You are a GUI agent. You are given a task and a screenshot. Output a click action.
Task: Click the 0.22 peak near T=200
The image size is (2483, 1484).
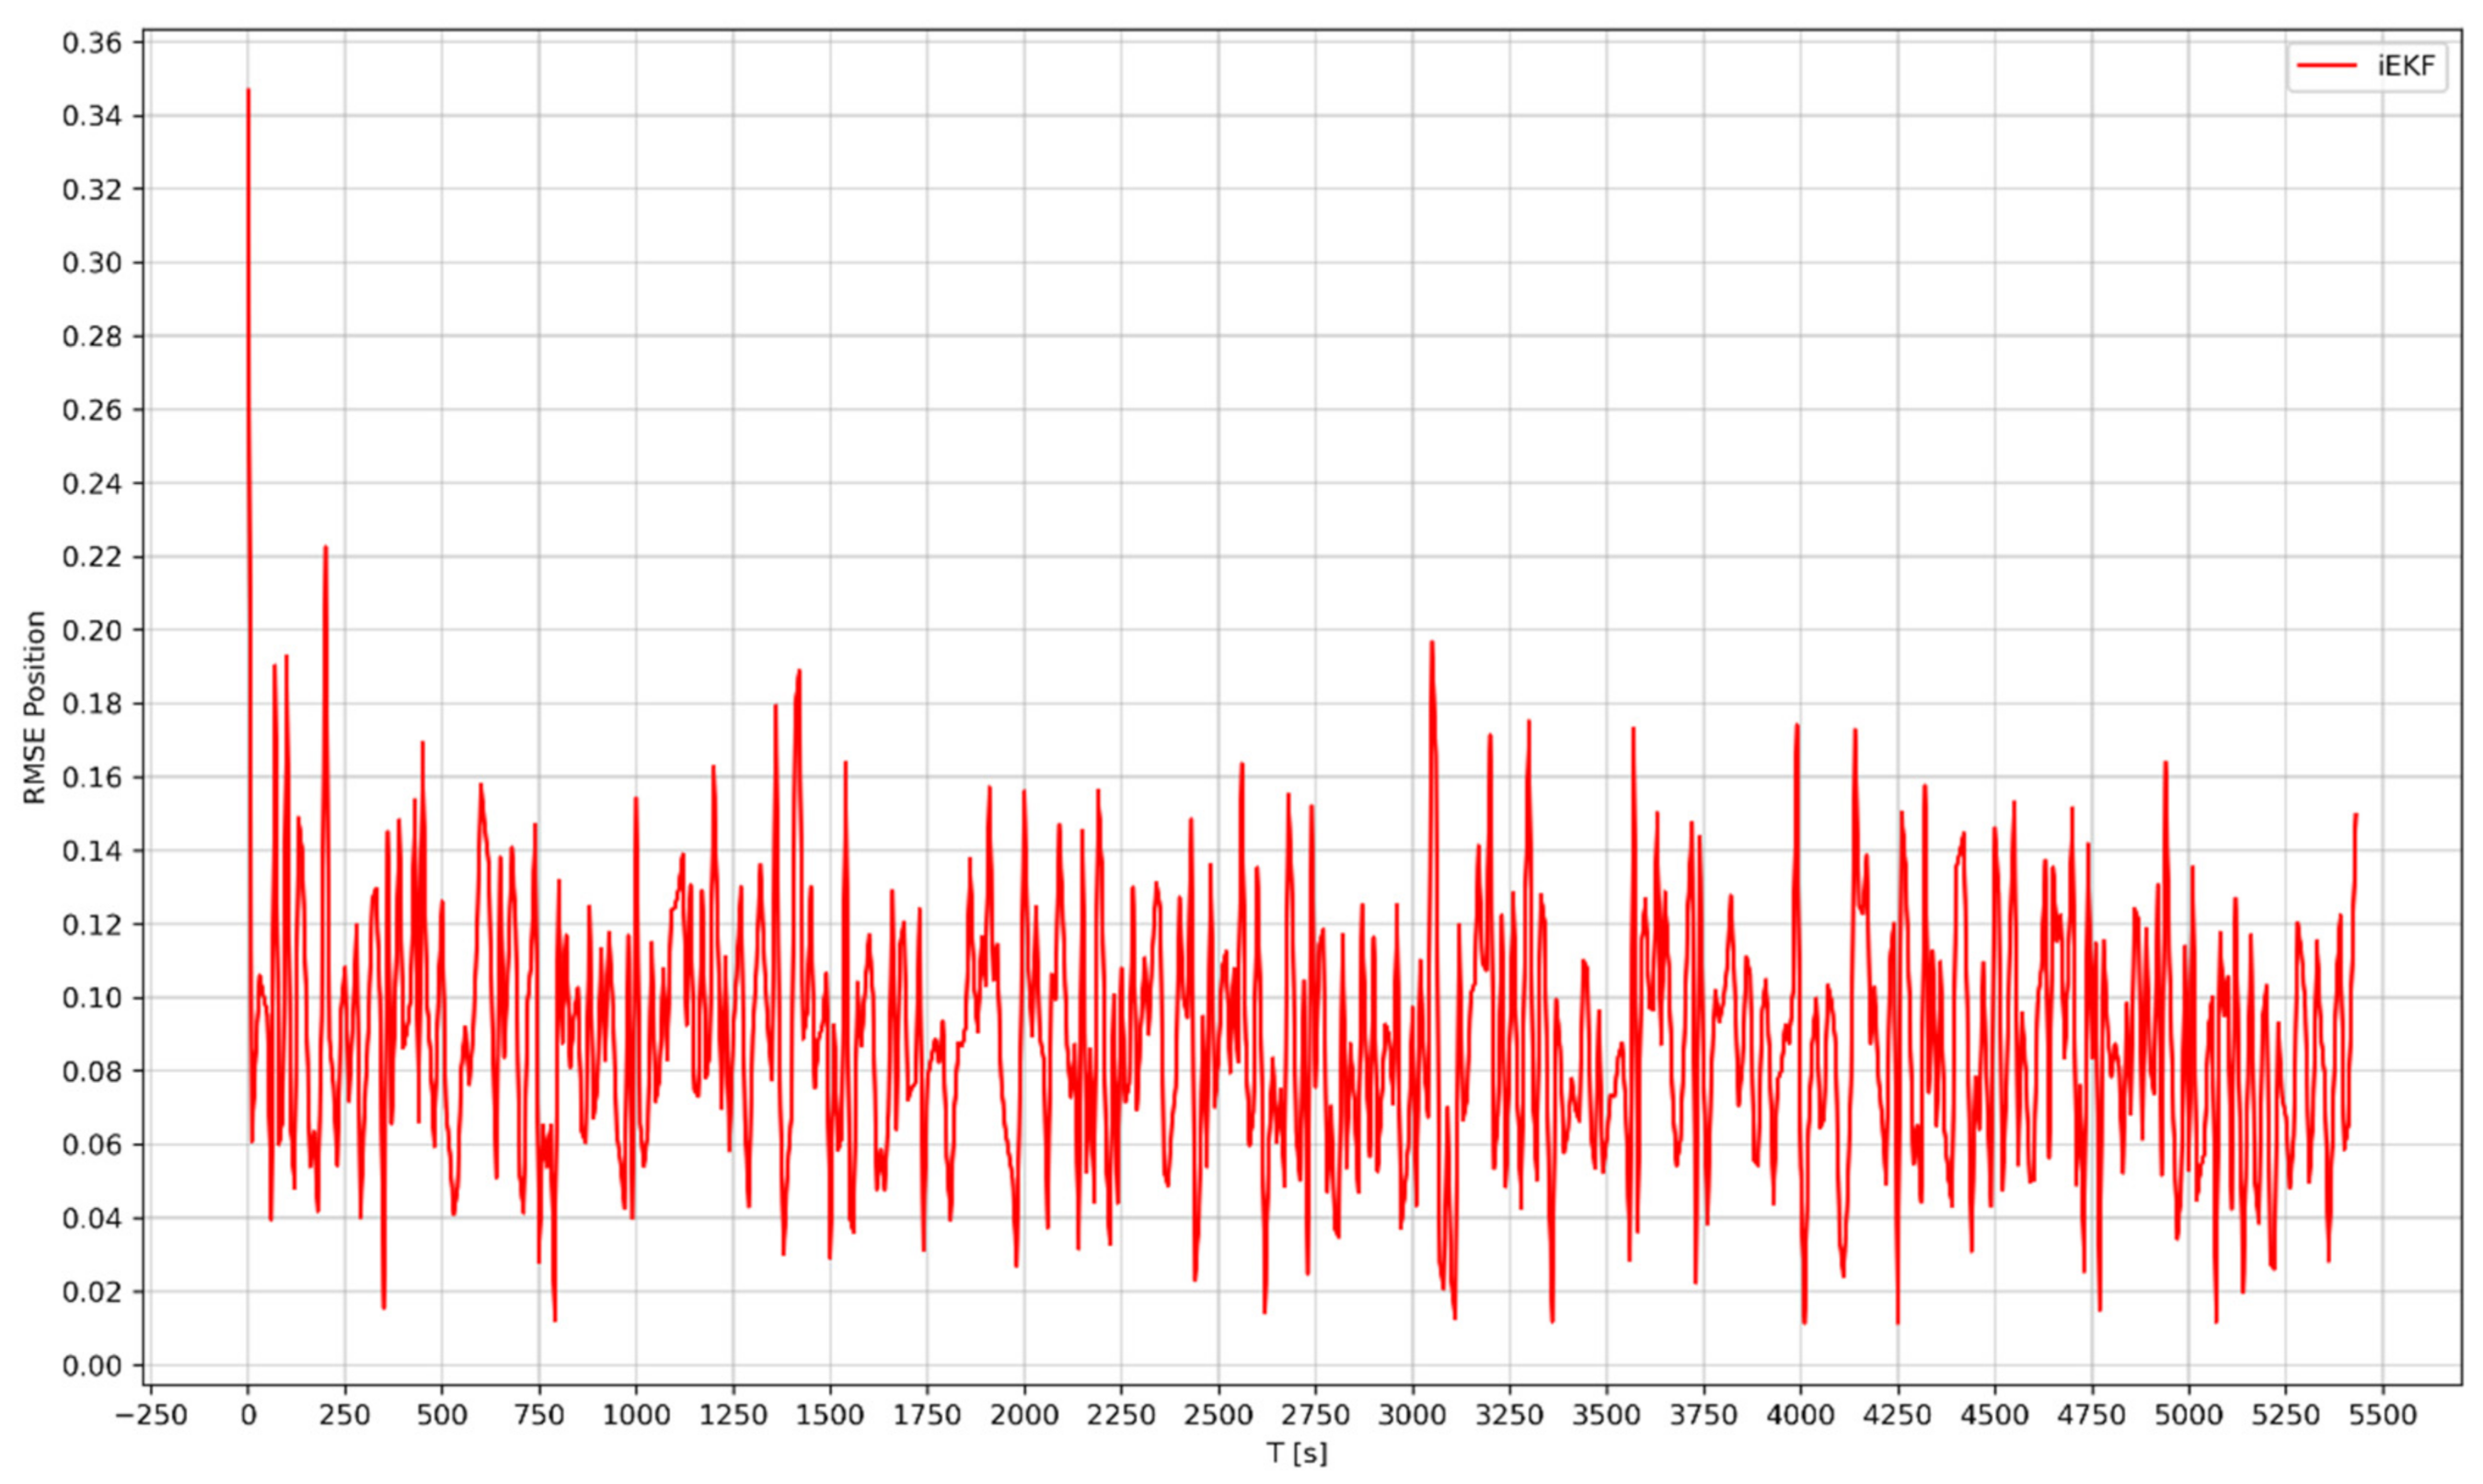[x=325, y=547]
